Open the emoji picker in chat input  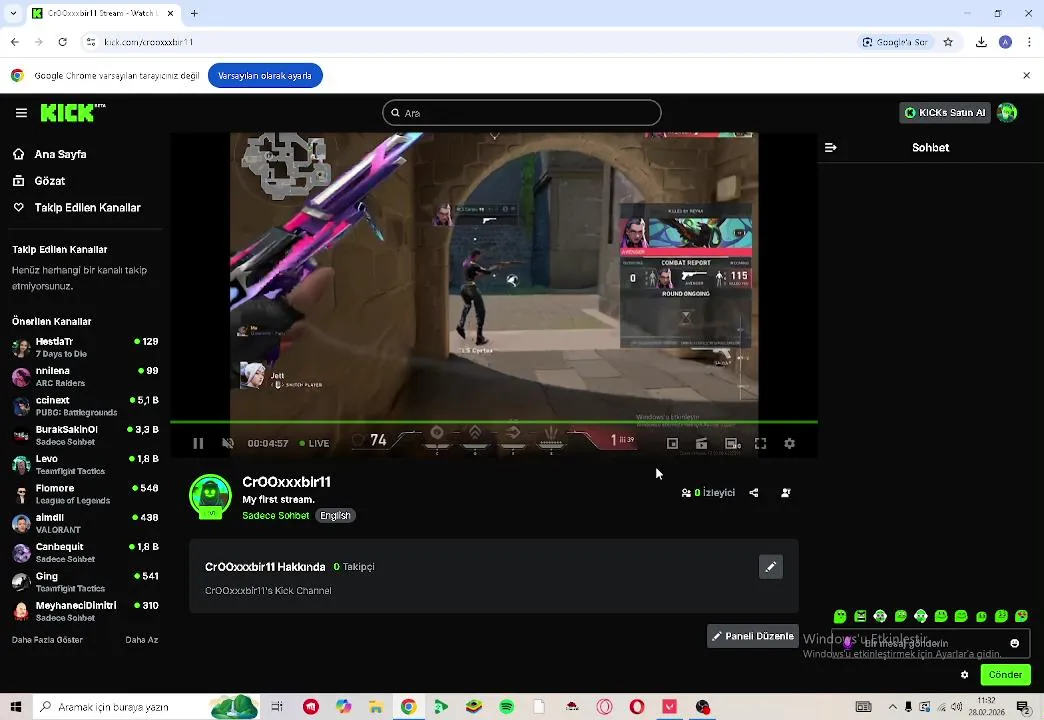point(1015,643)
